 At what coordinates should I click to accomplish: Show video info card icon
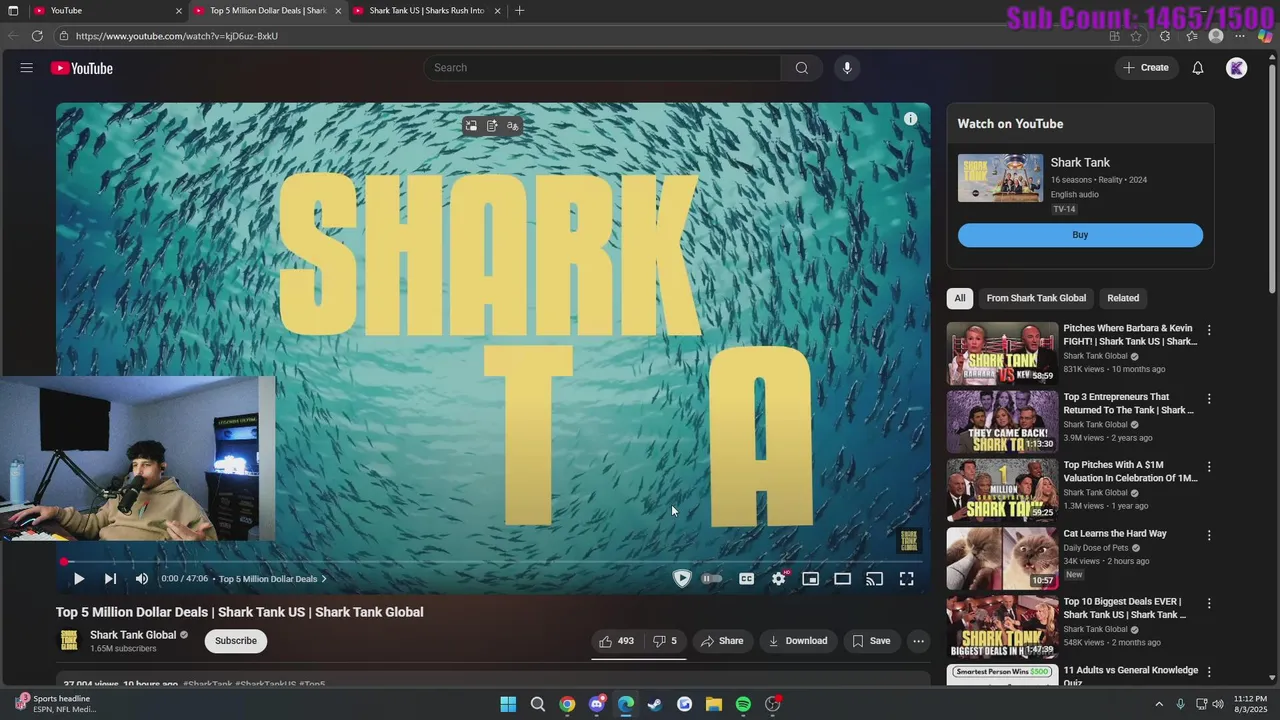tap(911, 119)
